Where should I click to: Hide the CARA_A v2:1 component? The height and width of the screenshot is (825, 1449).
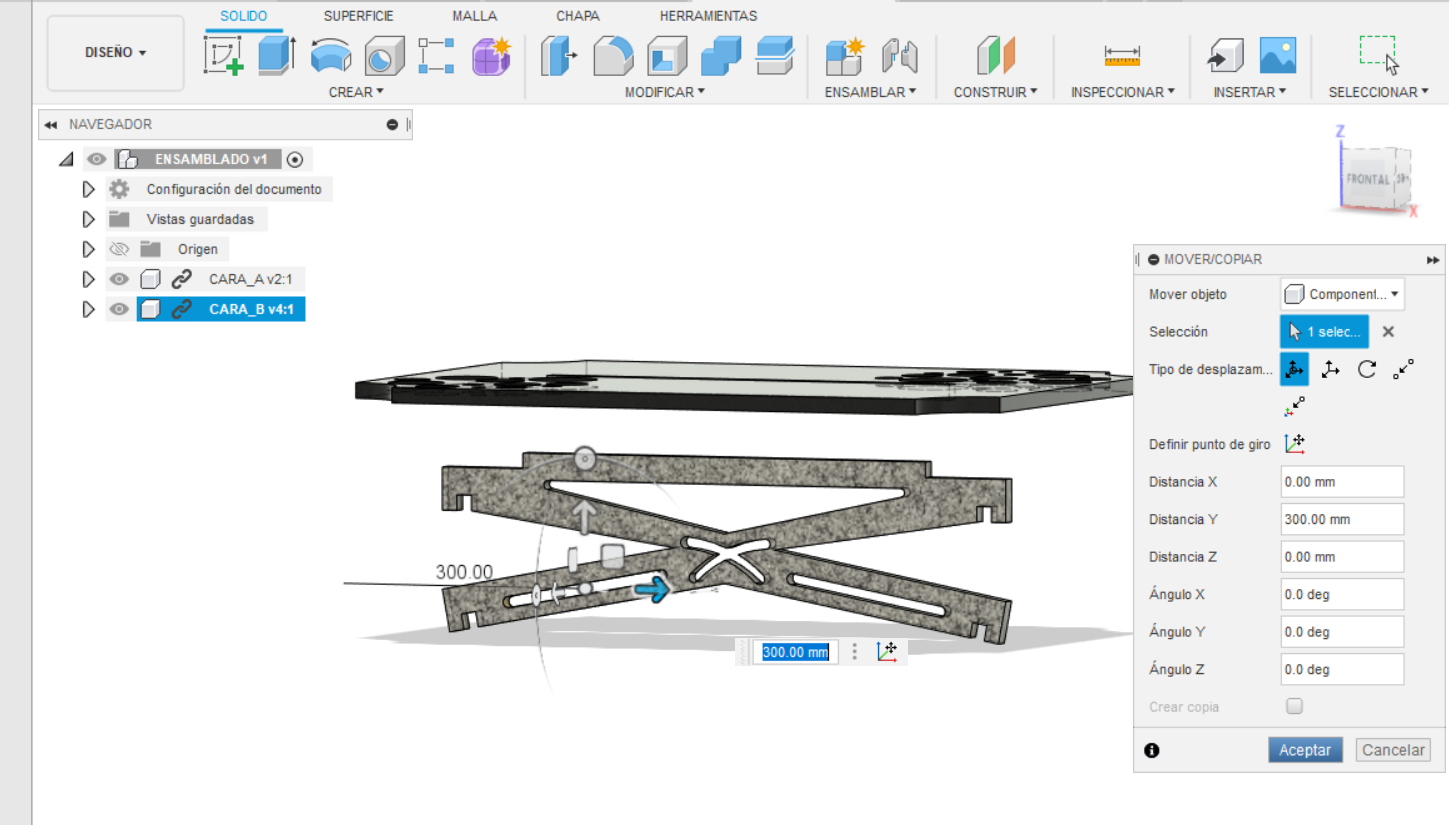coord(119,279)
